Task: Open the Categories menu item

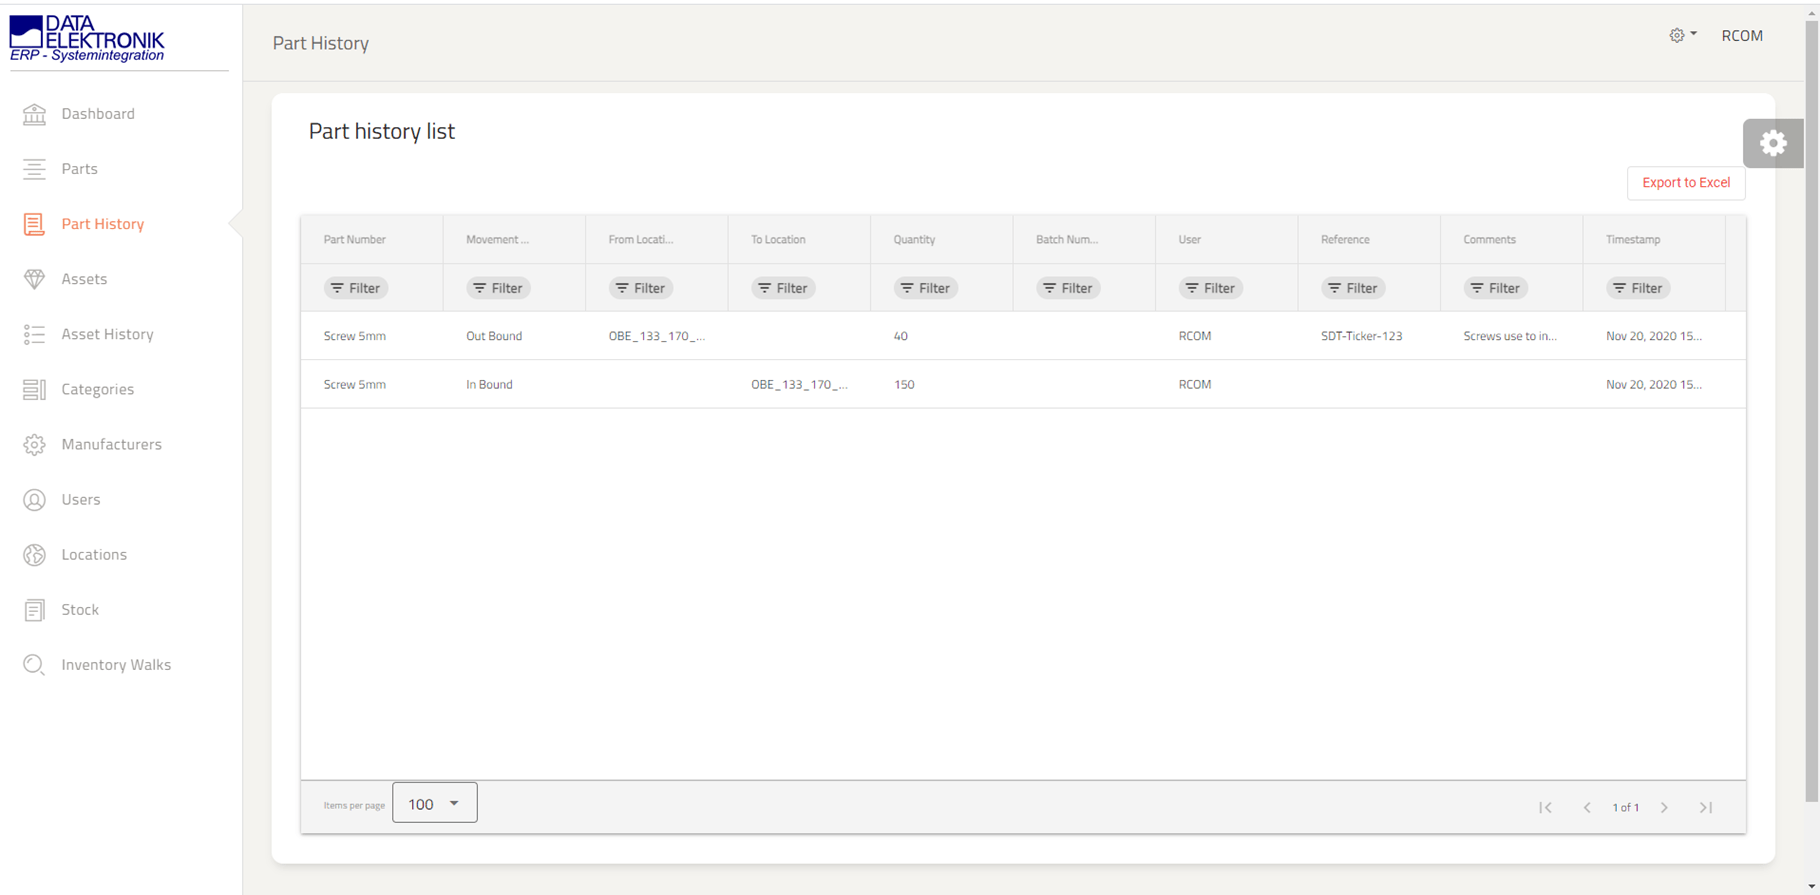Action: pos(97,389)
